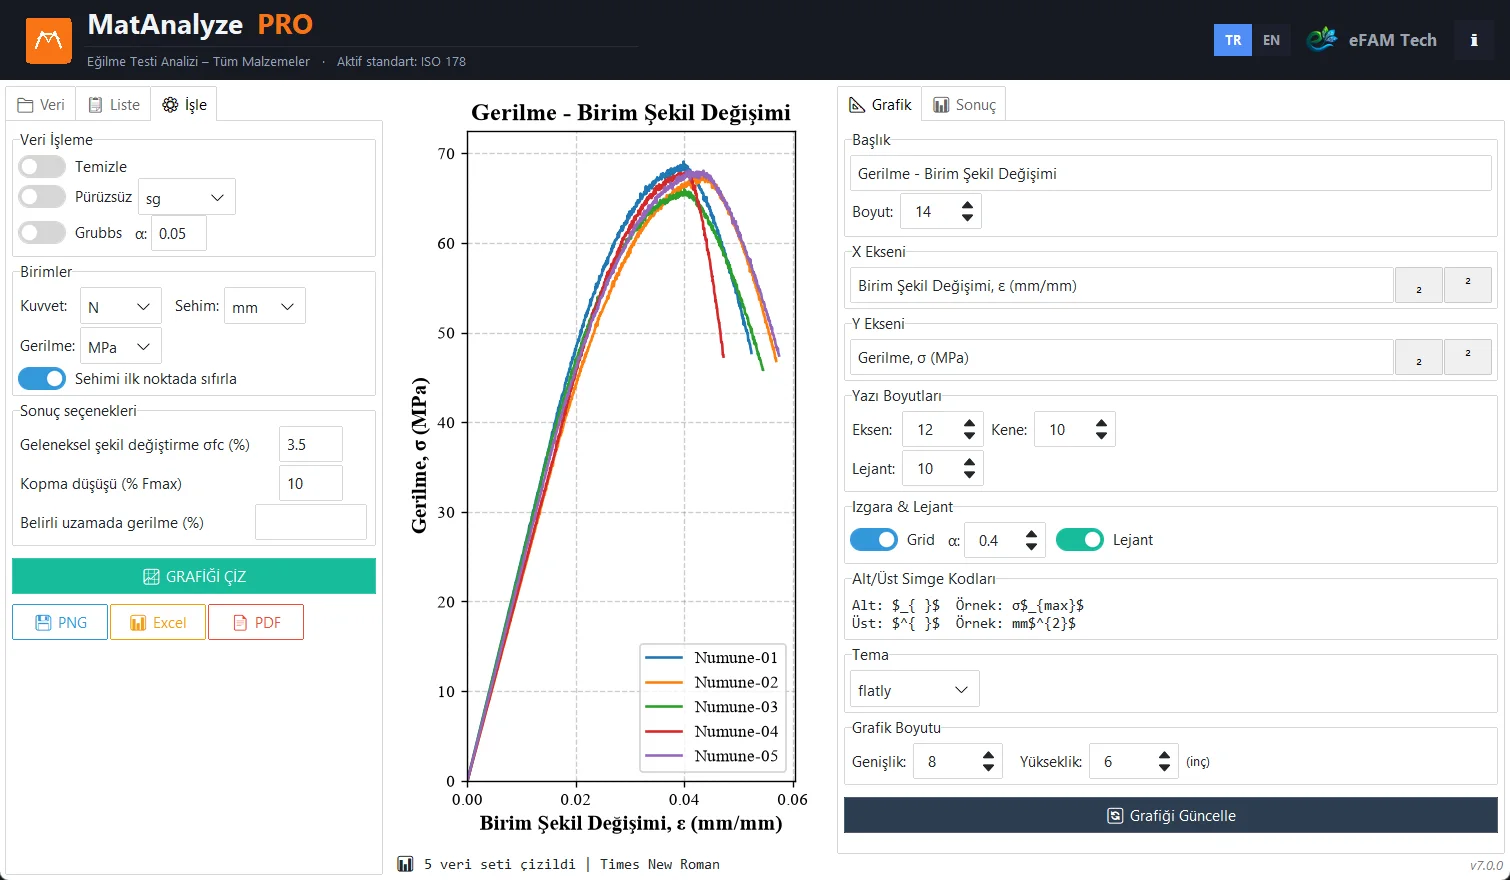Open the Kuvvet unit dropdown

[120, 306]
